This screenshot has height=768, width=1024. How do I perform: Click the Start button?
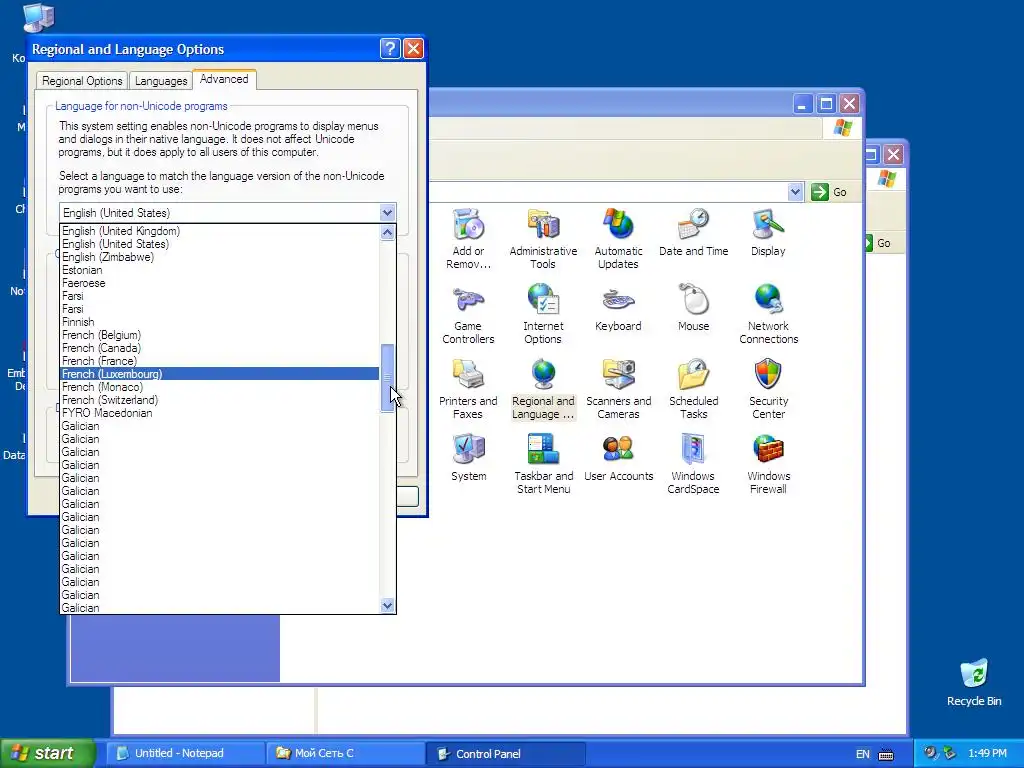(47, 754)
